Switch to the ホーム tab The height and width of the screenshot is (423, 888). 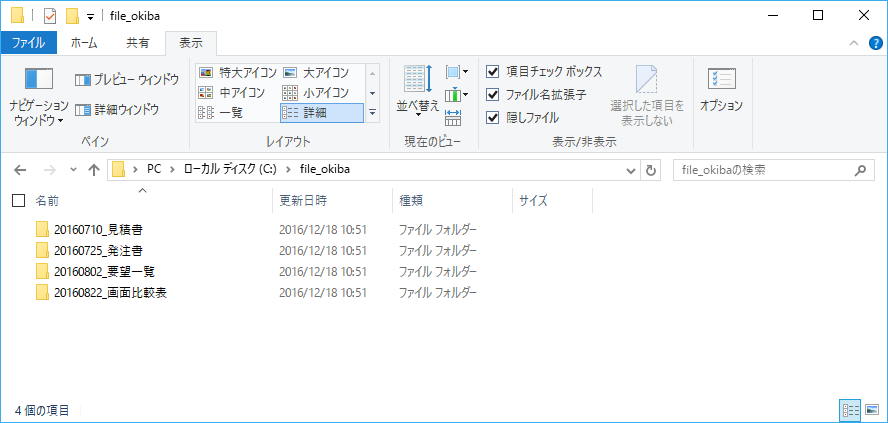point(84,43)
